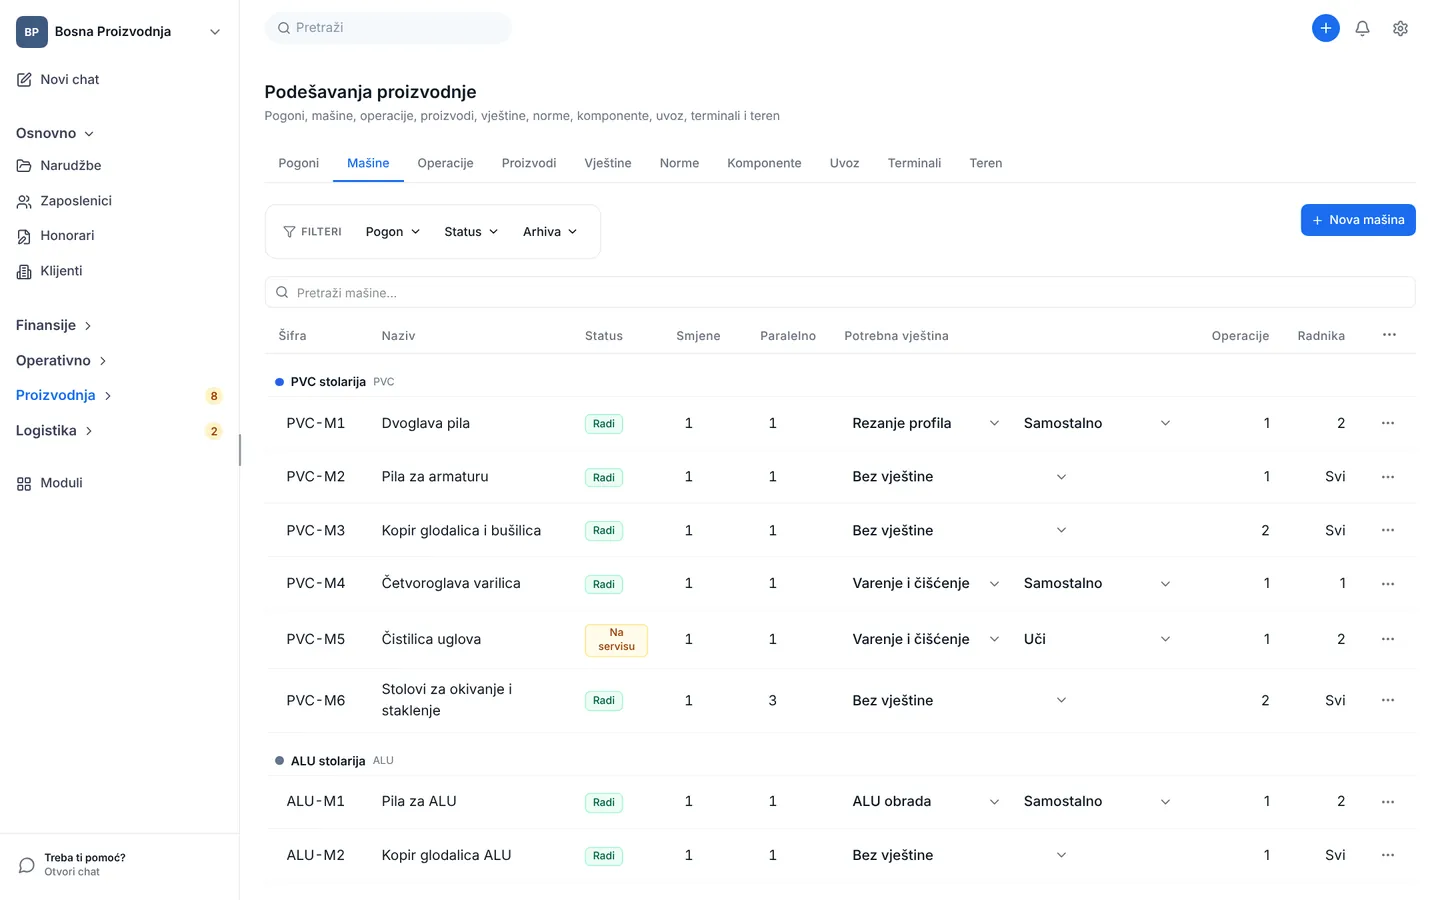Open row actions for PVC-M2
Screen dimensions: 1440x900
tap(1388, 477)
